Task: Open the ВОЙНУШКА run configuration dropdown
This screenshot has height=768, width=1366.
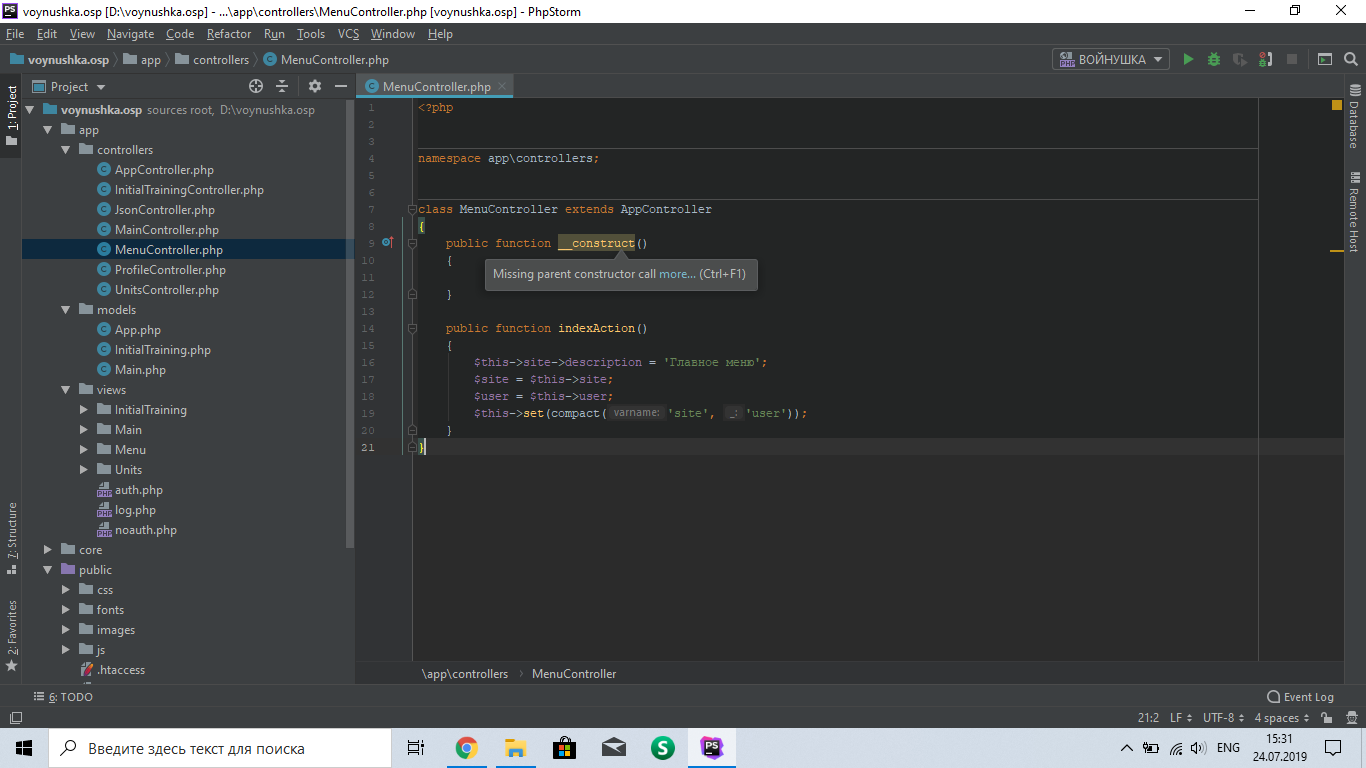Action: point(1110,59)
